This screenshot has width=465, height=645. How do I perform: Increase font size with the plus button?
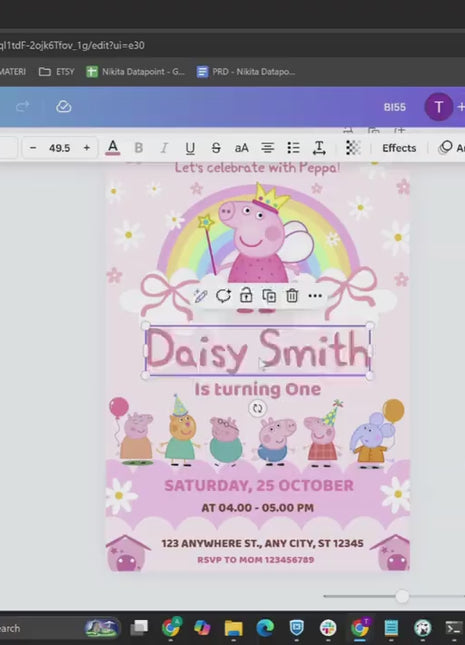[x=86, y=148]
